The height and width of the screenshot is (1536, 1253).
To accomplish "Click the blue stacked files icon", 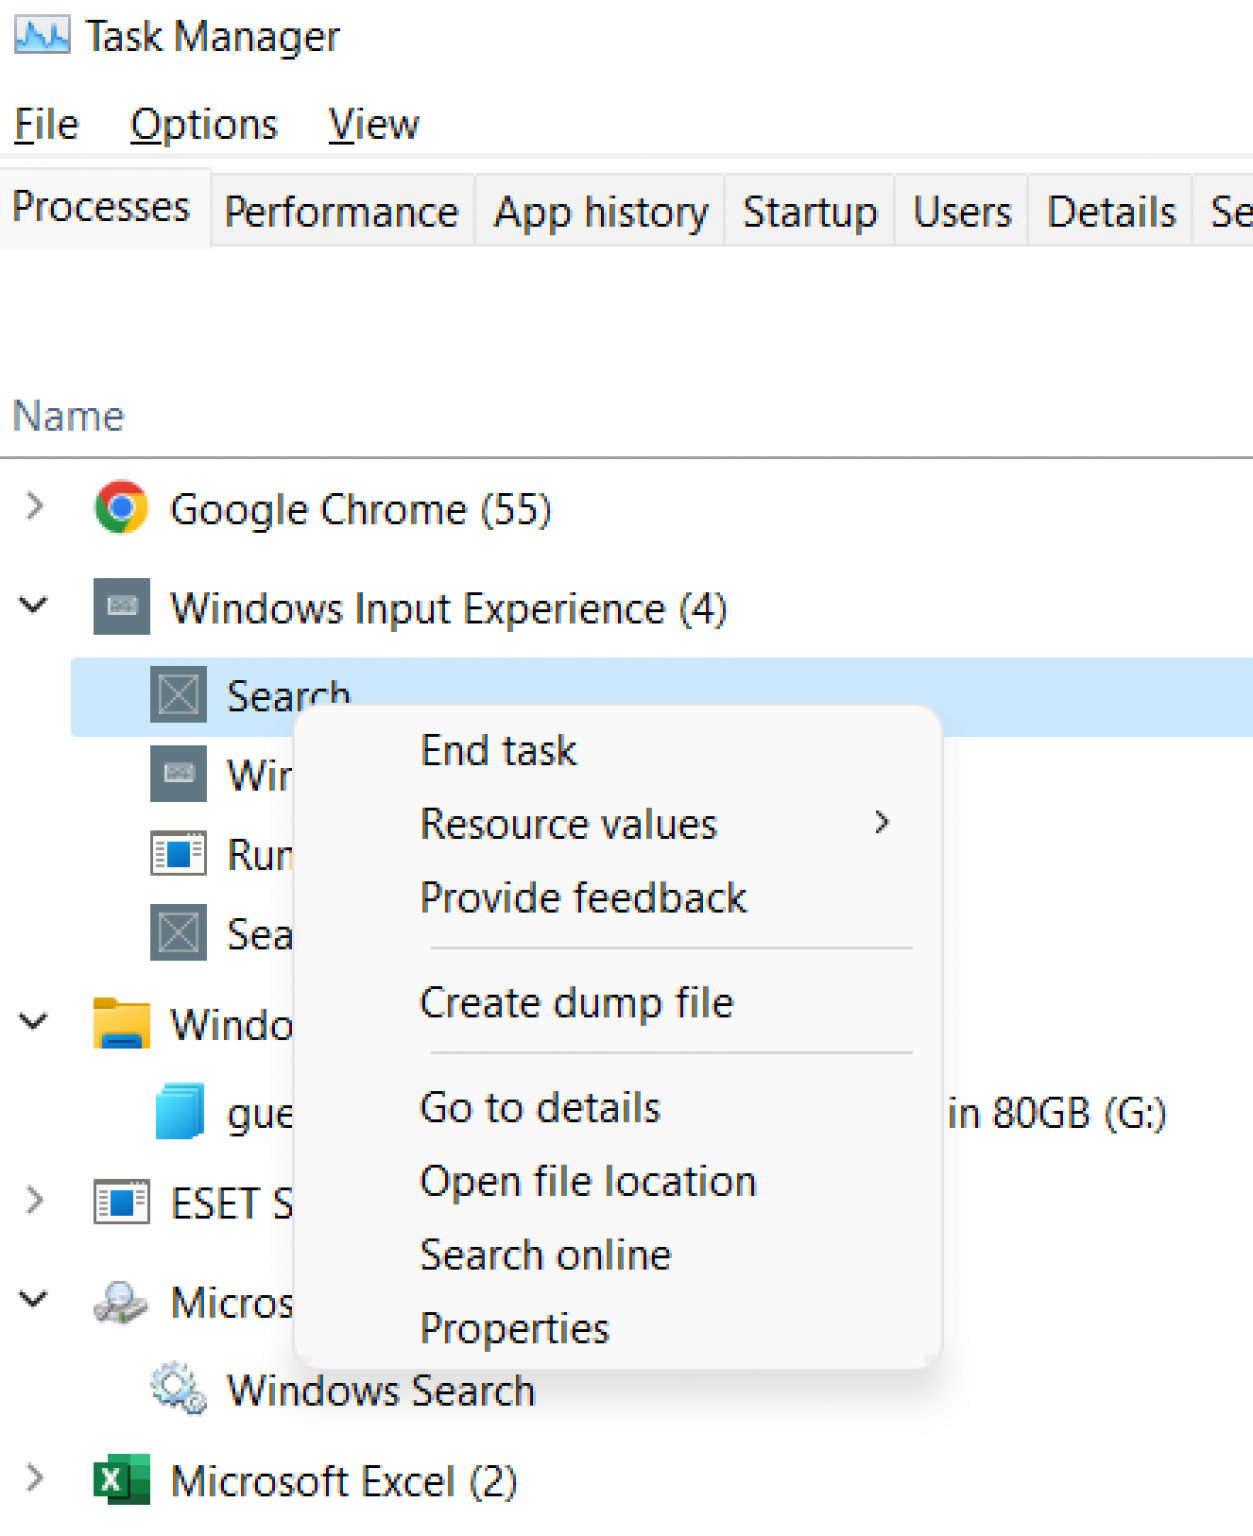I will pos(180,1111).
